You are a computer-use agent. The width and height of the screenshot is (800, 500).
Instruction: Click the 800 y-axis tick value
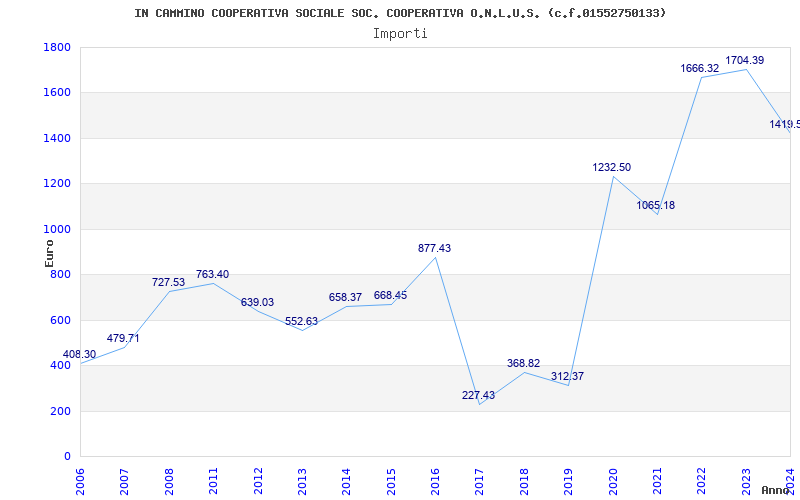click(60, 274)
